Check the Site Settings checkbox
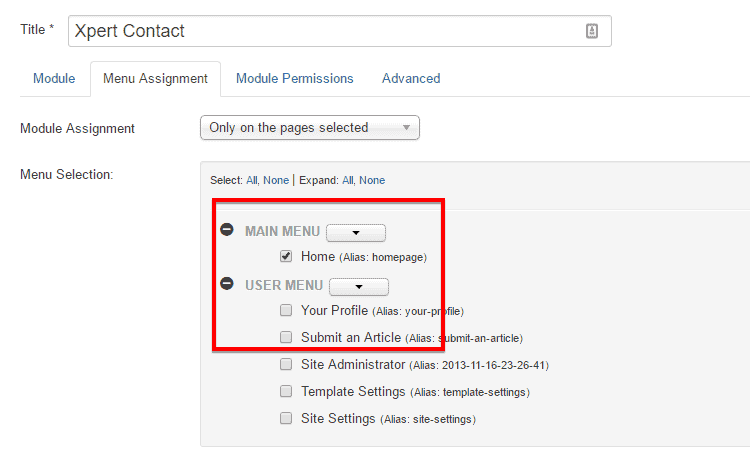Image resolution: width=750 pixels, height=474 pixels. [x=286, y=418]
